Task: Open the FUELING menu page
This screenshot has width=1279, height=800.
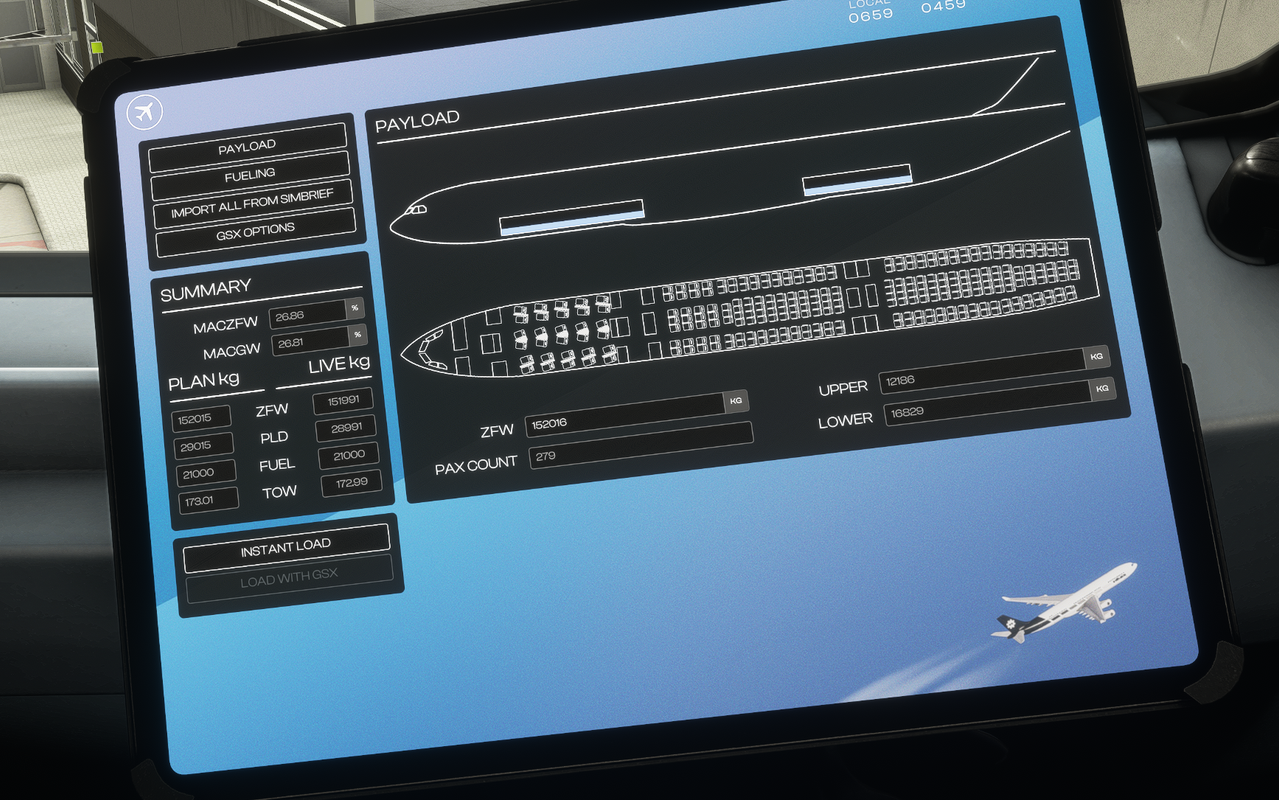Action: (250, 174)
